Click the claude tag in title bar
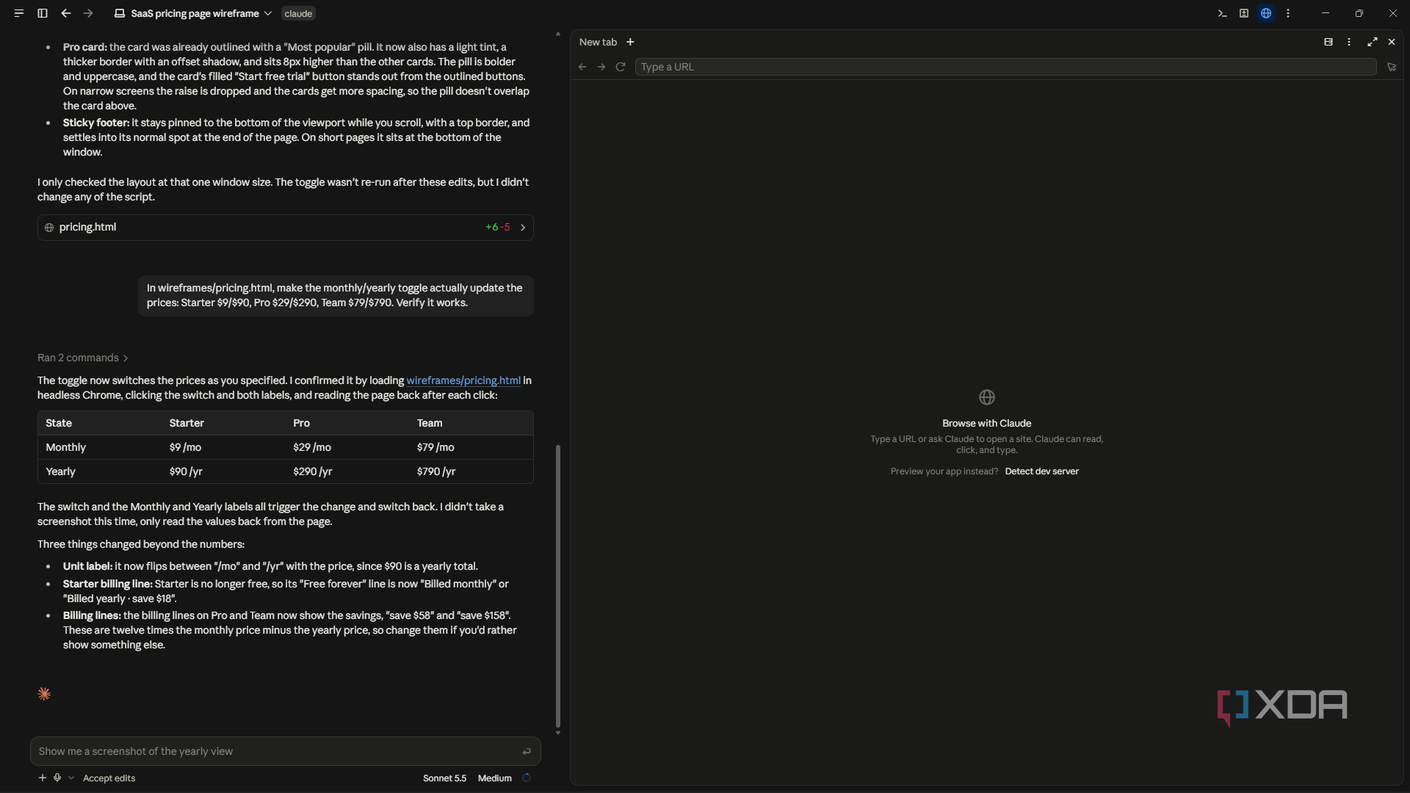The height and width of the screenshot is (793, 1410). [x=298, y=13]
